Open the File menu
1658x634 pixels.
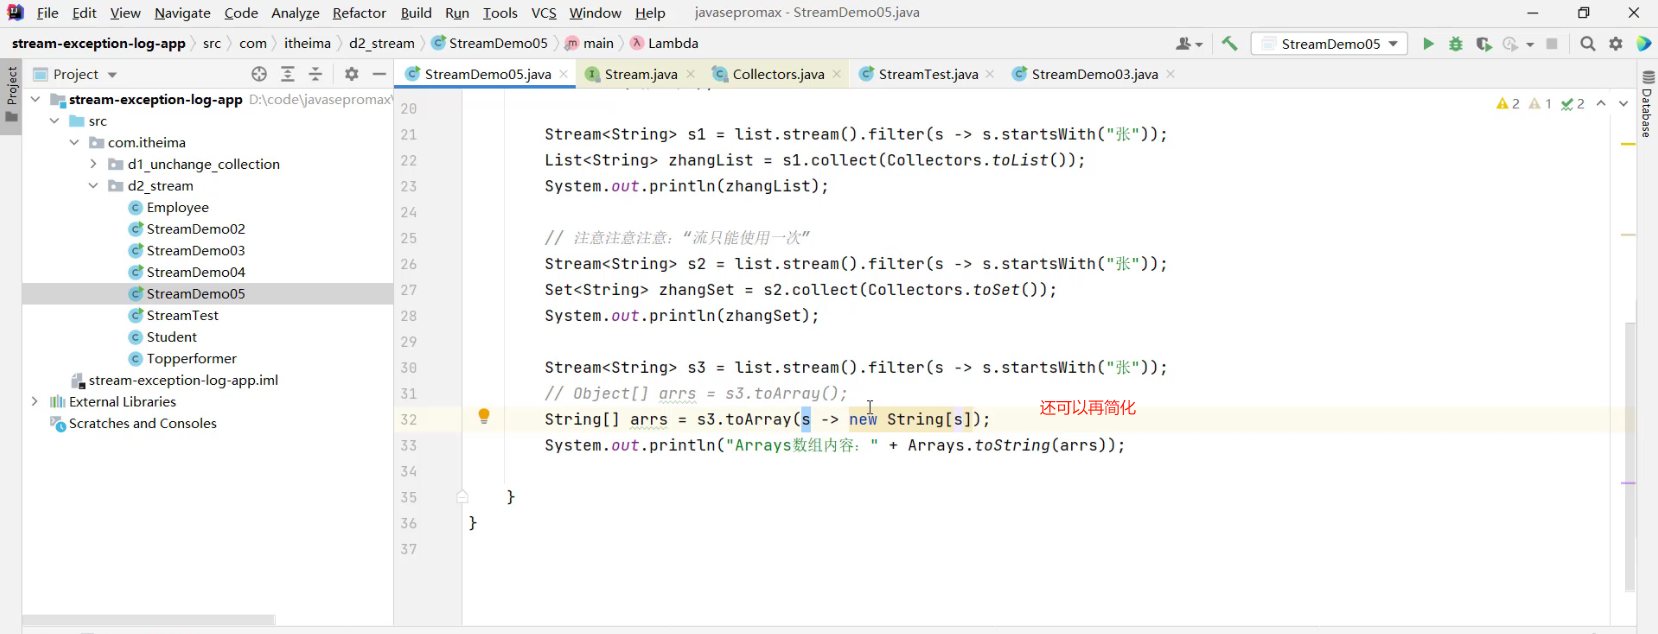47,13
